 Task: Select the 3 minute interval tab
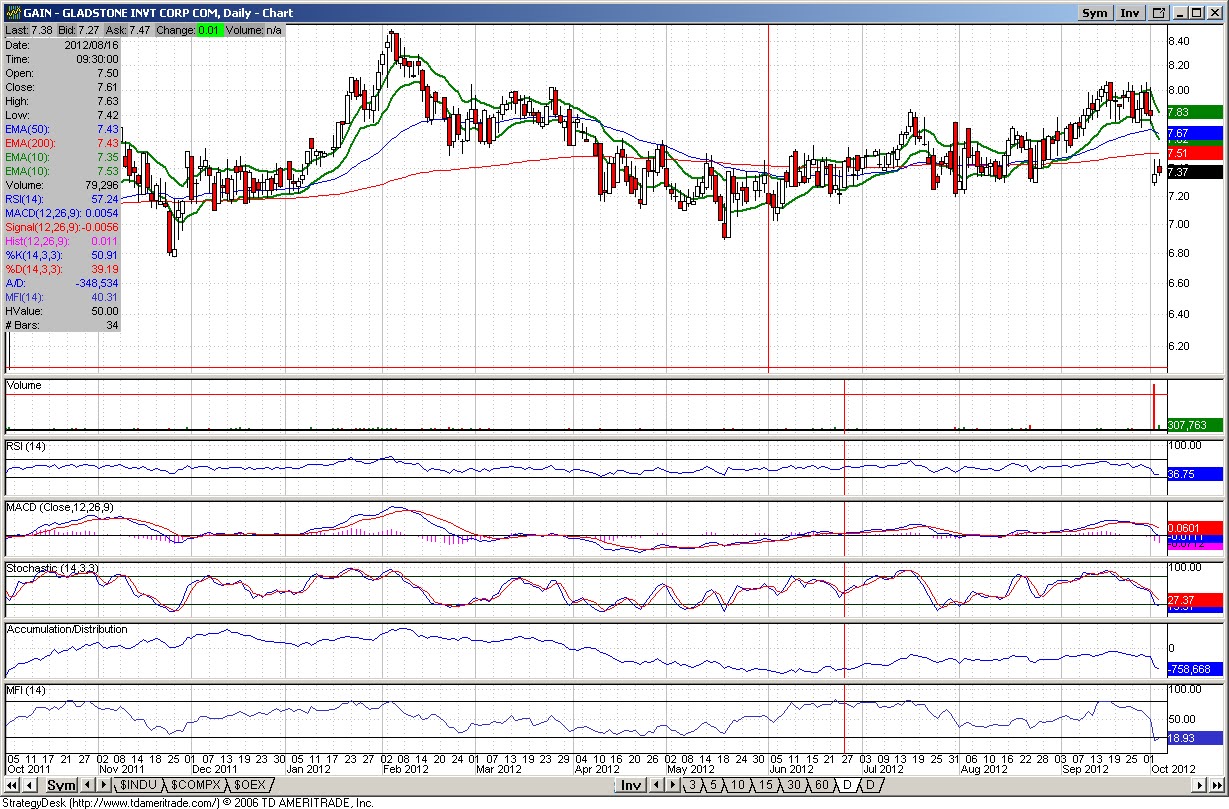click(692, 785)
